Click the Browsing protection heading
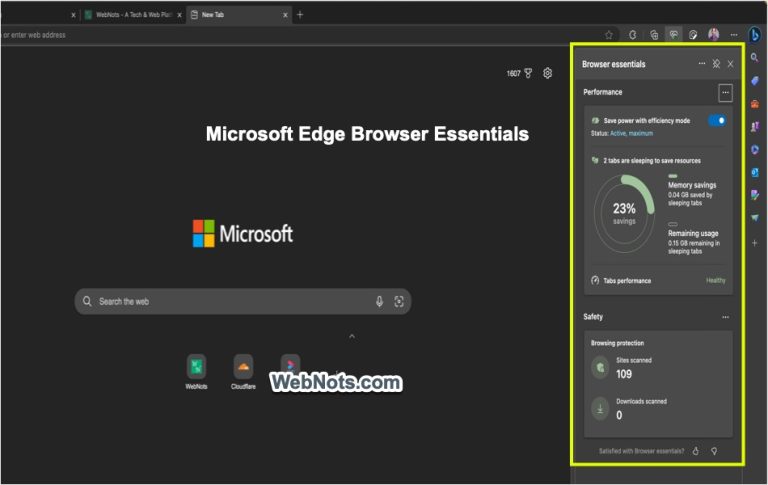The width and height of the screenshot is (768, 485). [x=617, y=343]
